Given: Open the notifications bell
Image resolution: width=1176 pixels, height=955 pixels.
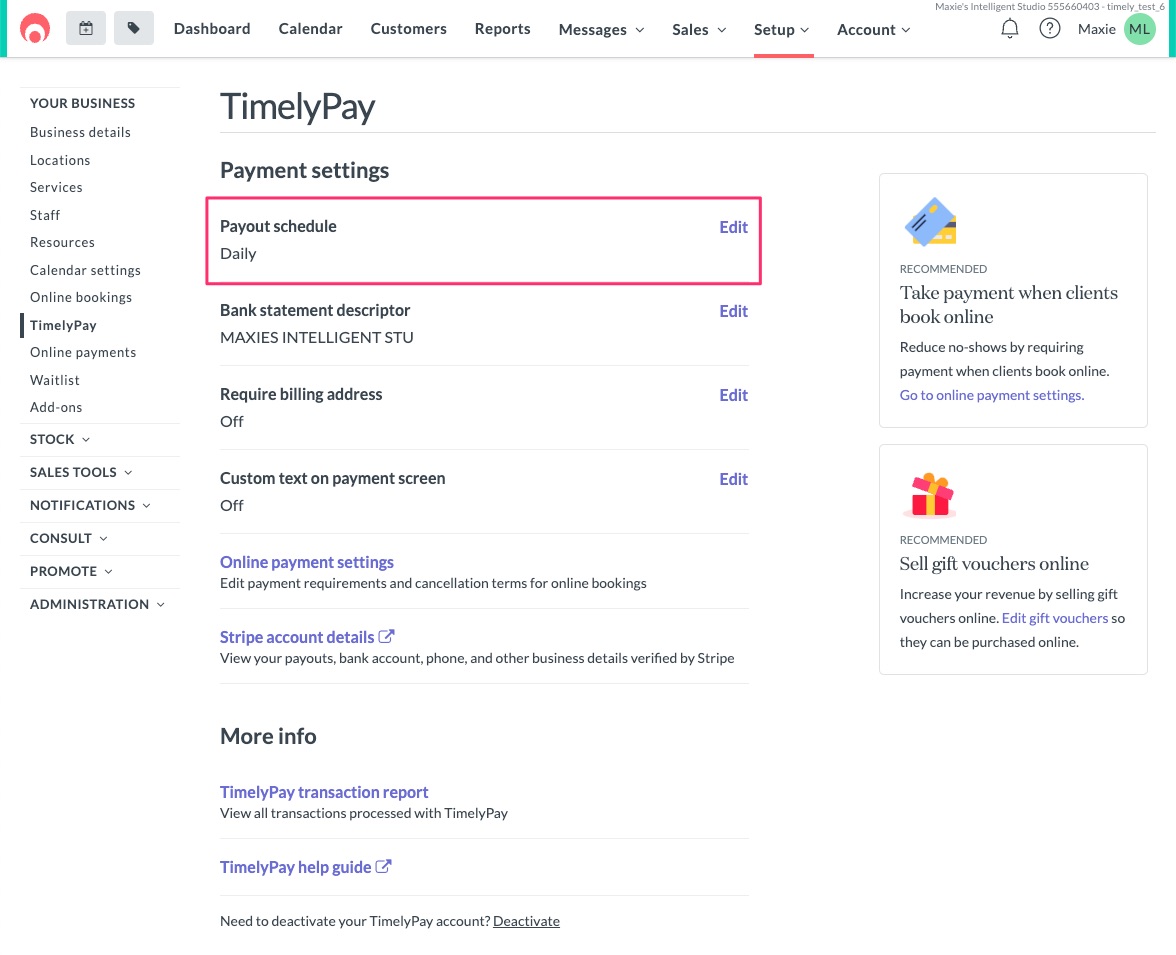Looking at the screenshot, I should (1010, 29).
